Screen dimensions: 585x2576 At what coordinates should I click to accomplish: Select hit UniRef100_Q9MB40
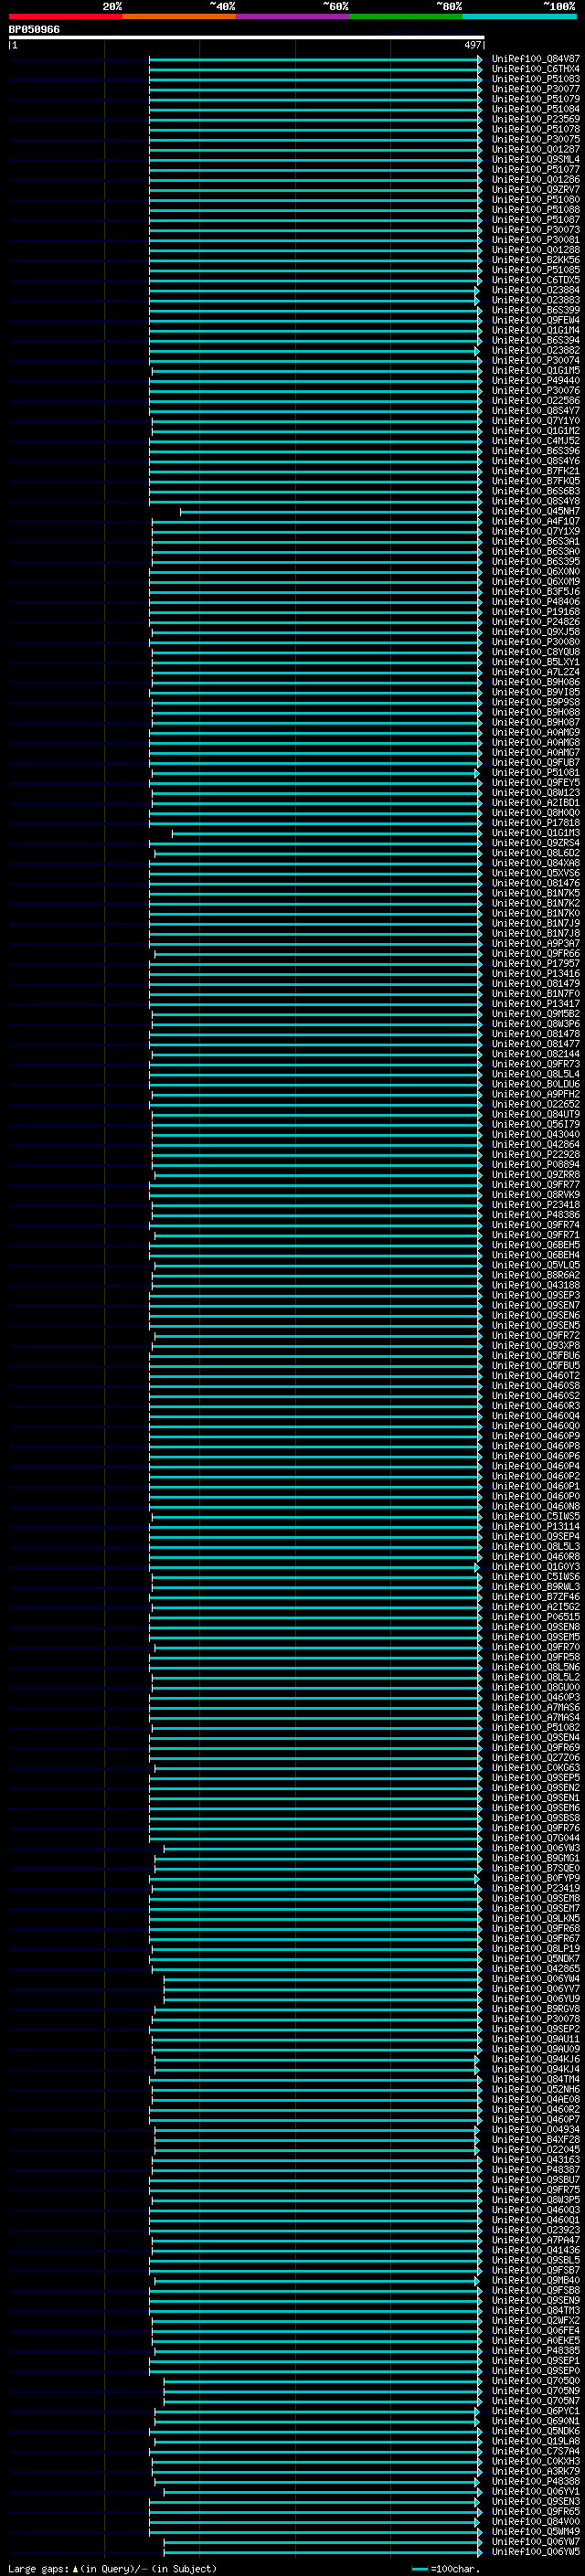point(535,2281)
